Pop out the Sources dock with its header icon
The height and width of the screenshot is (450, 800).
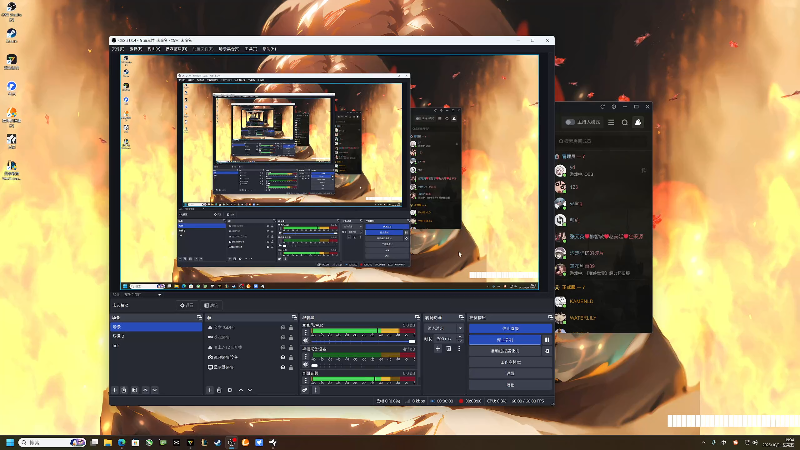pos(294,317)
